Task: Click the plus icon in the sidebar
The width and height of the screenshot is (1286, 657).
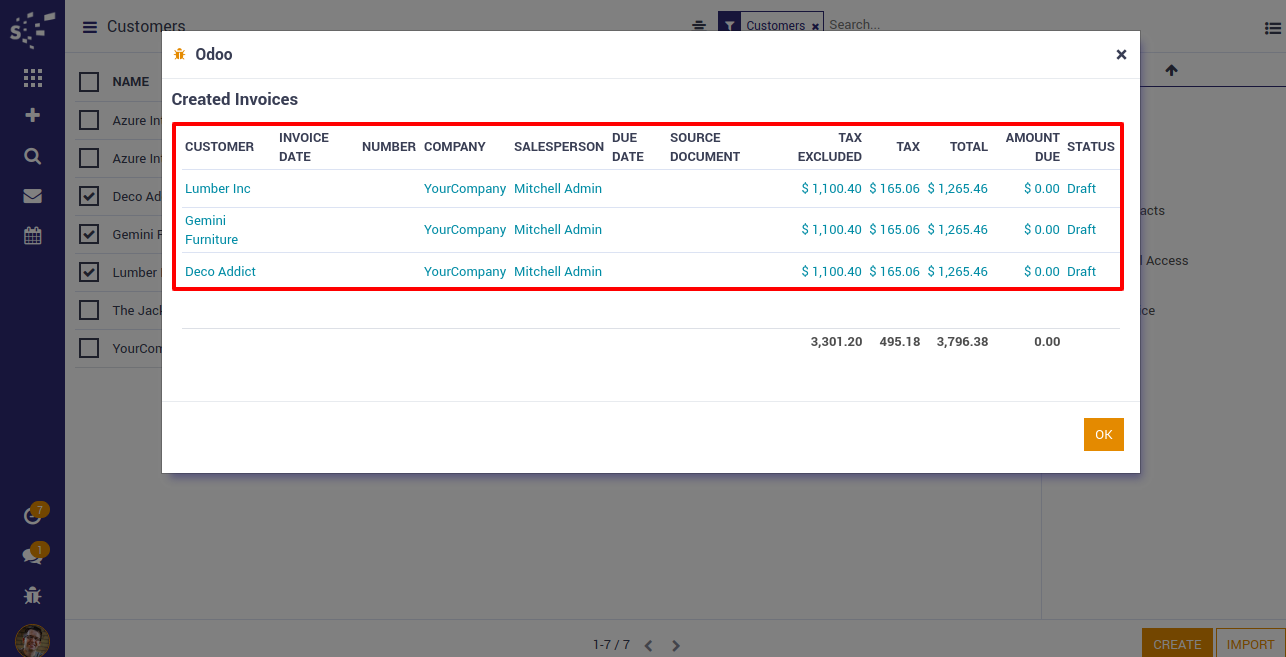Action: point(32,115)
